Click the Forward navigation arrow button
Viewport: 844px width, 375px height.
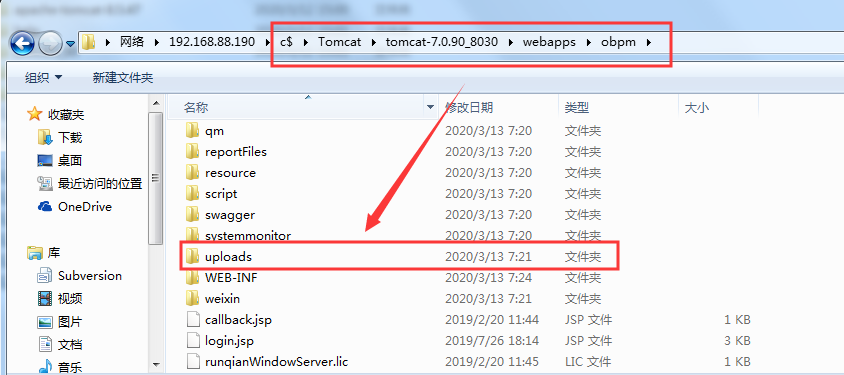point(50,44)
